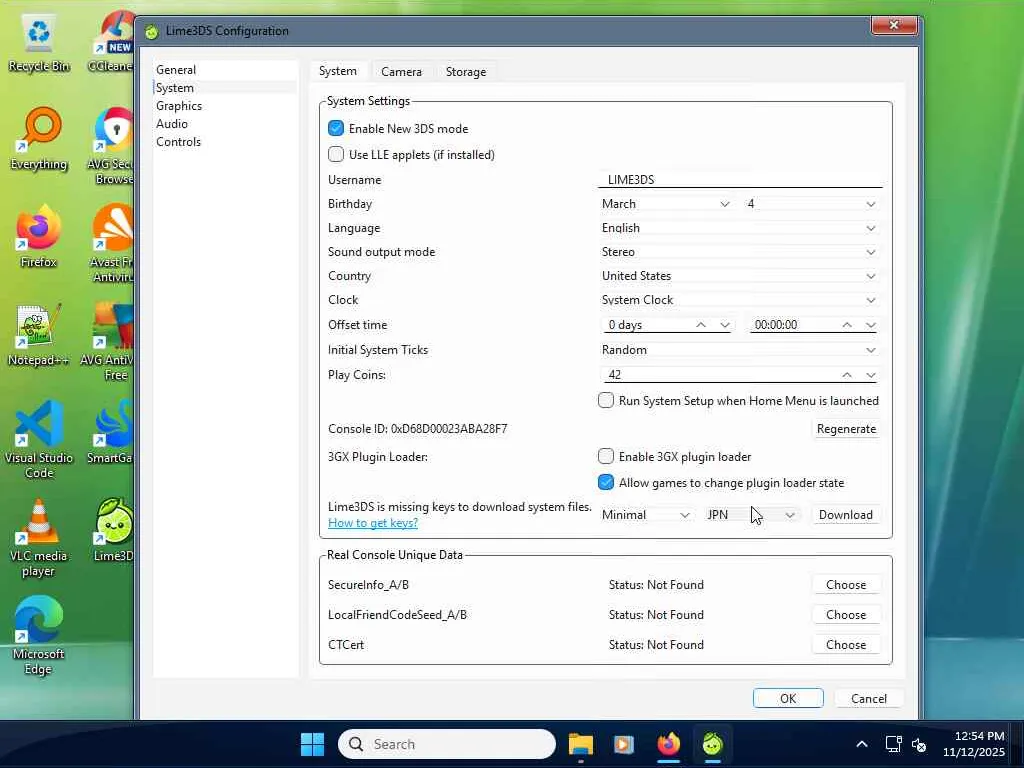The image size is (1024, 768).
Task: Click the muted volume tray icon
Action: click(x=919, y=744)
